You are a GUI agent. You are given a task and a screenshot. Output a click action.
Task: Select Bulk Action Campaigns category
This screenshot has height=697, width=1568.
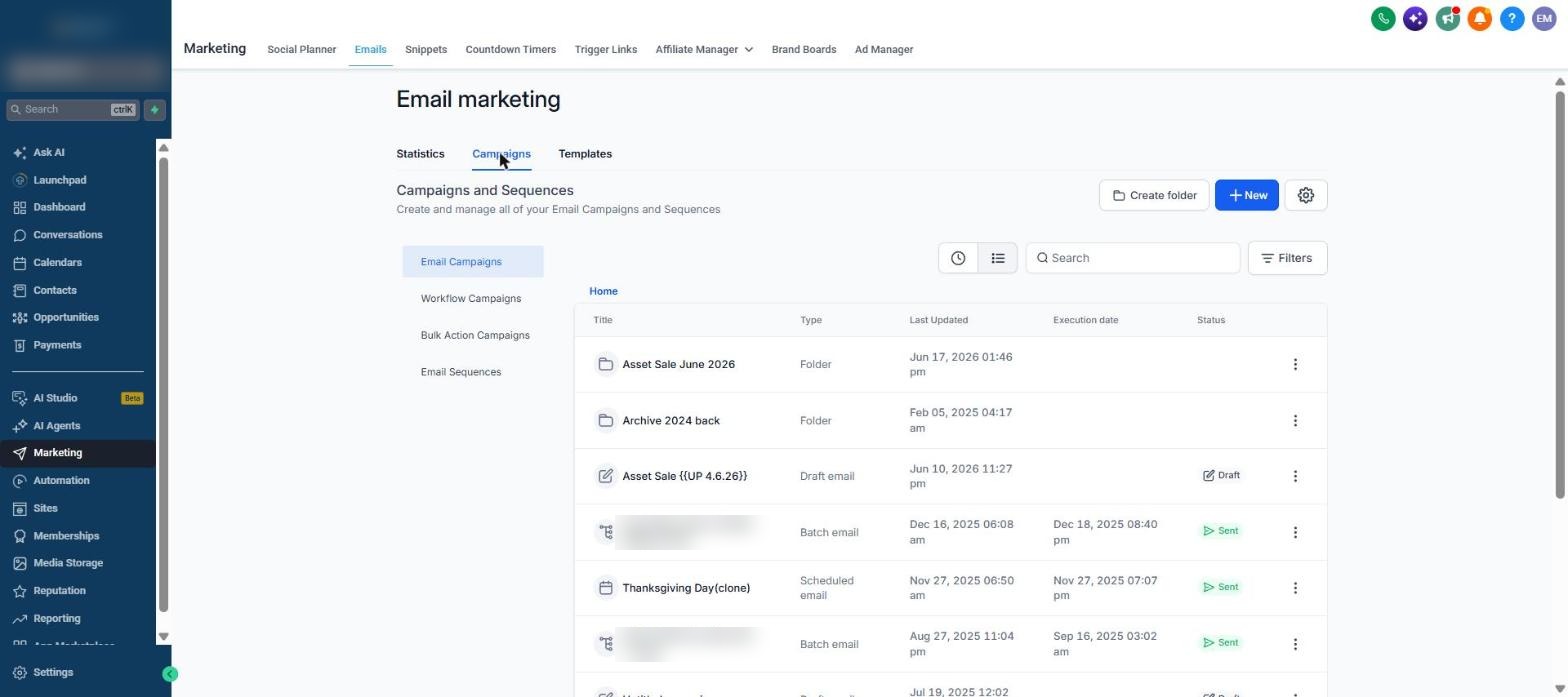coord(473,335)
